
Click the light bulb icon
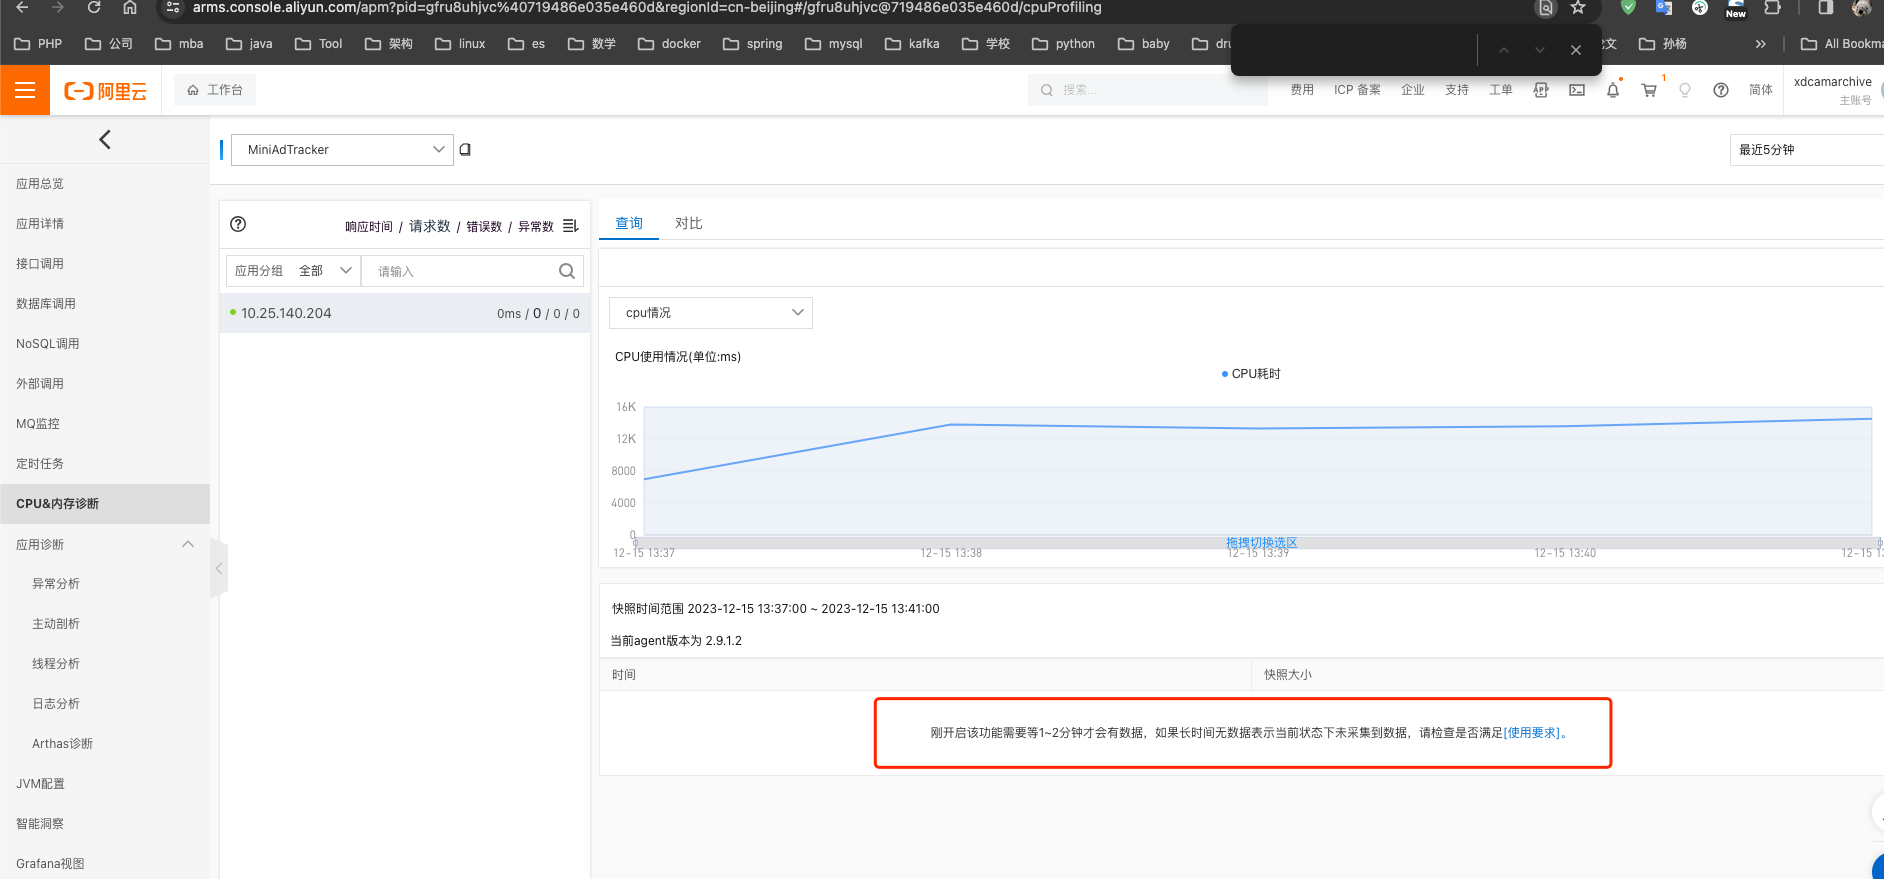point(1685,90)
